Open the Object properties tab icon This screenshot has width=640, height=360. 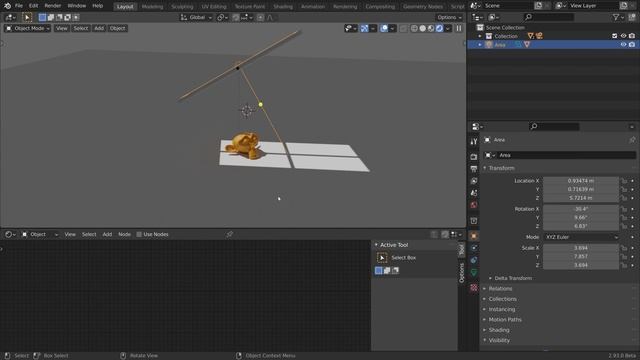pos(473,236)
